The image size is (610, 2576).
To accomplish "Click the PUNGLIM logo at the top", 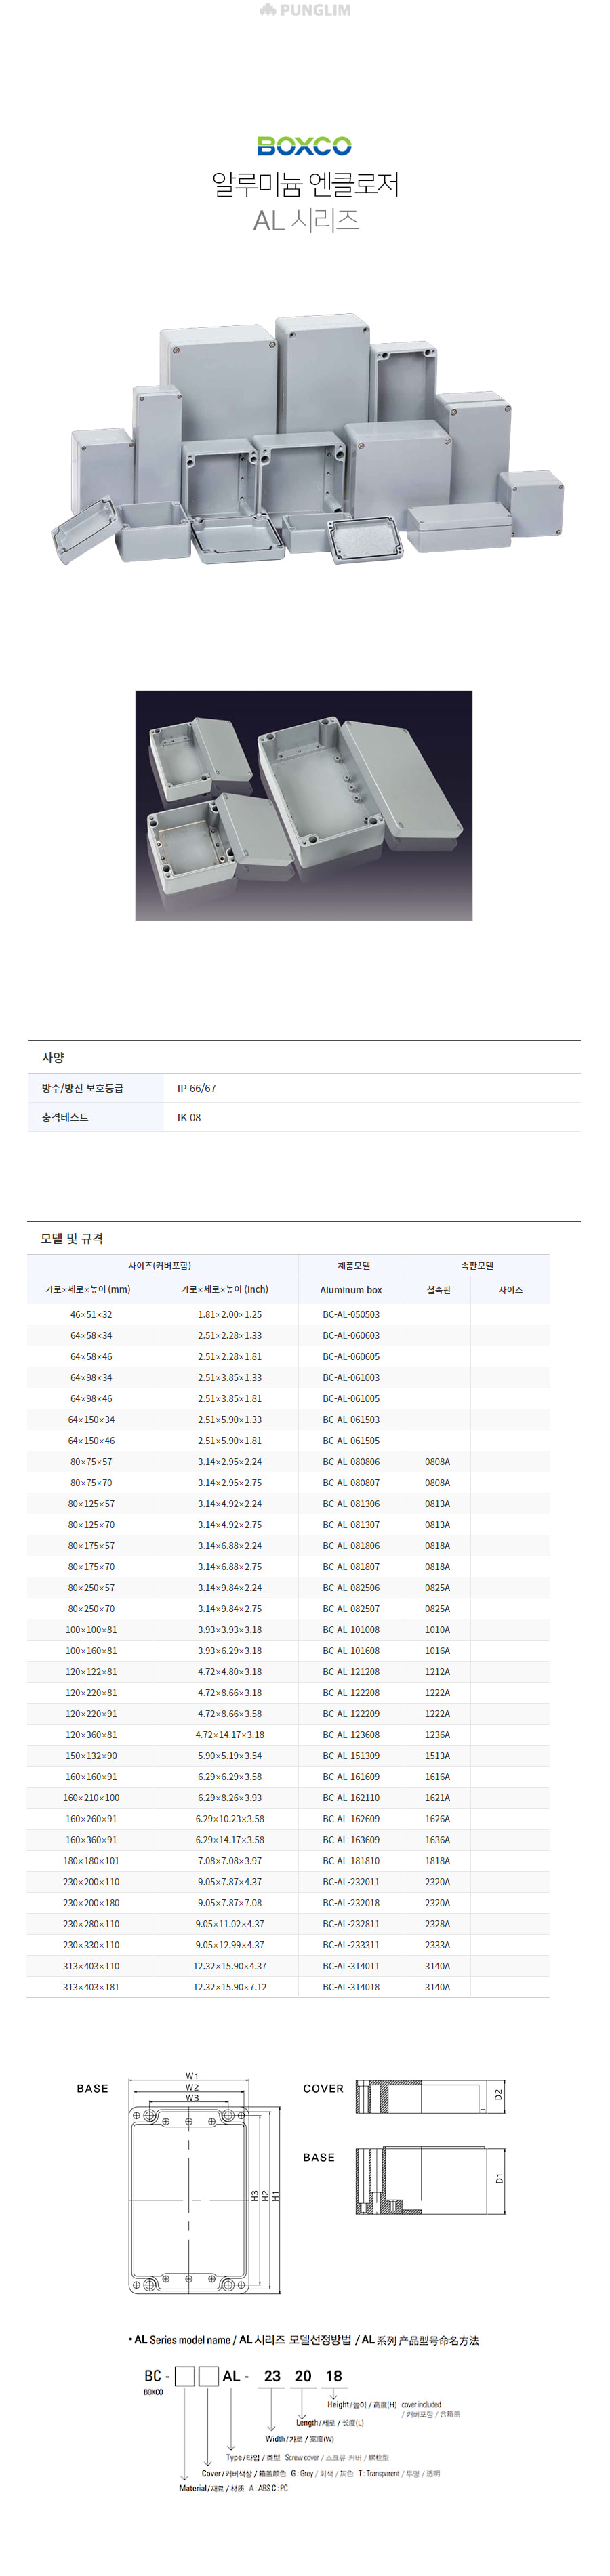I will pos(305,10).
